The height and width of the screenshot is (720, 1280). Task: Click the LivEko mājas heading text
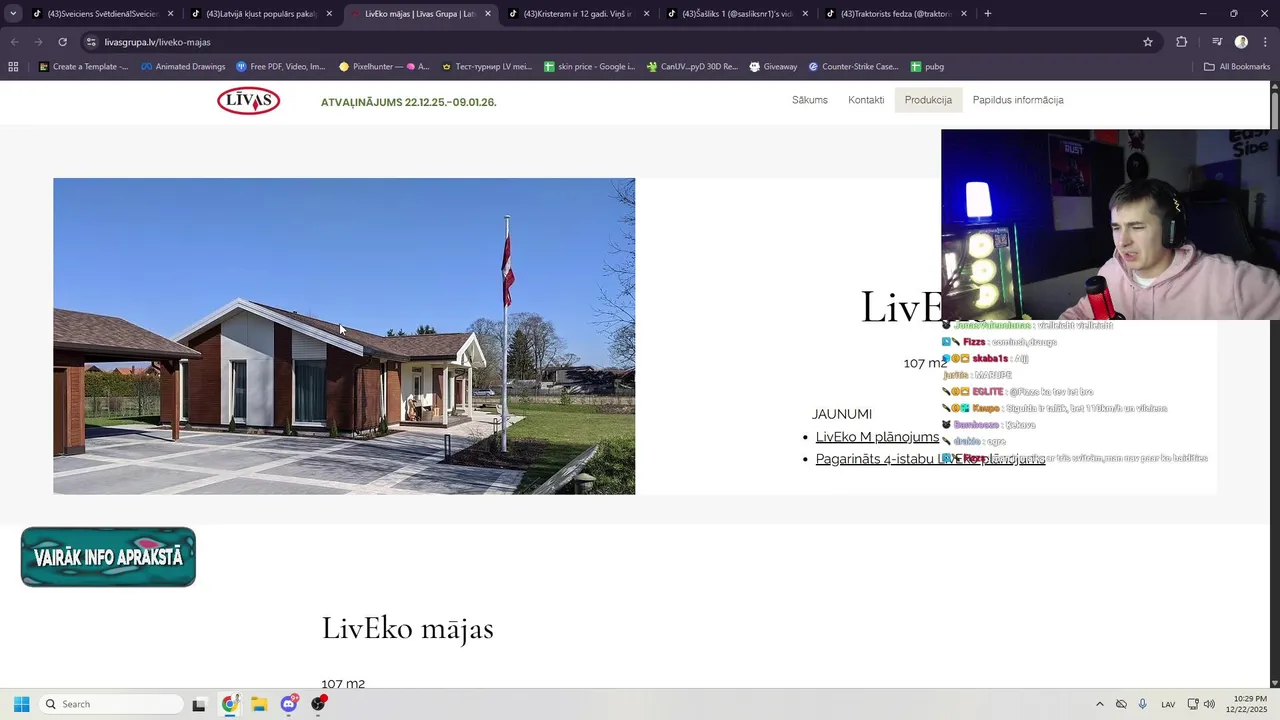407,628
